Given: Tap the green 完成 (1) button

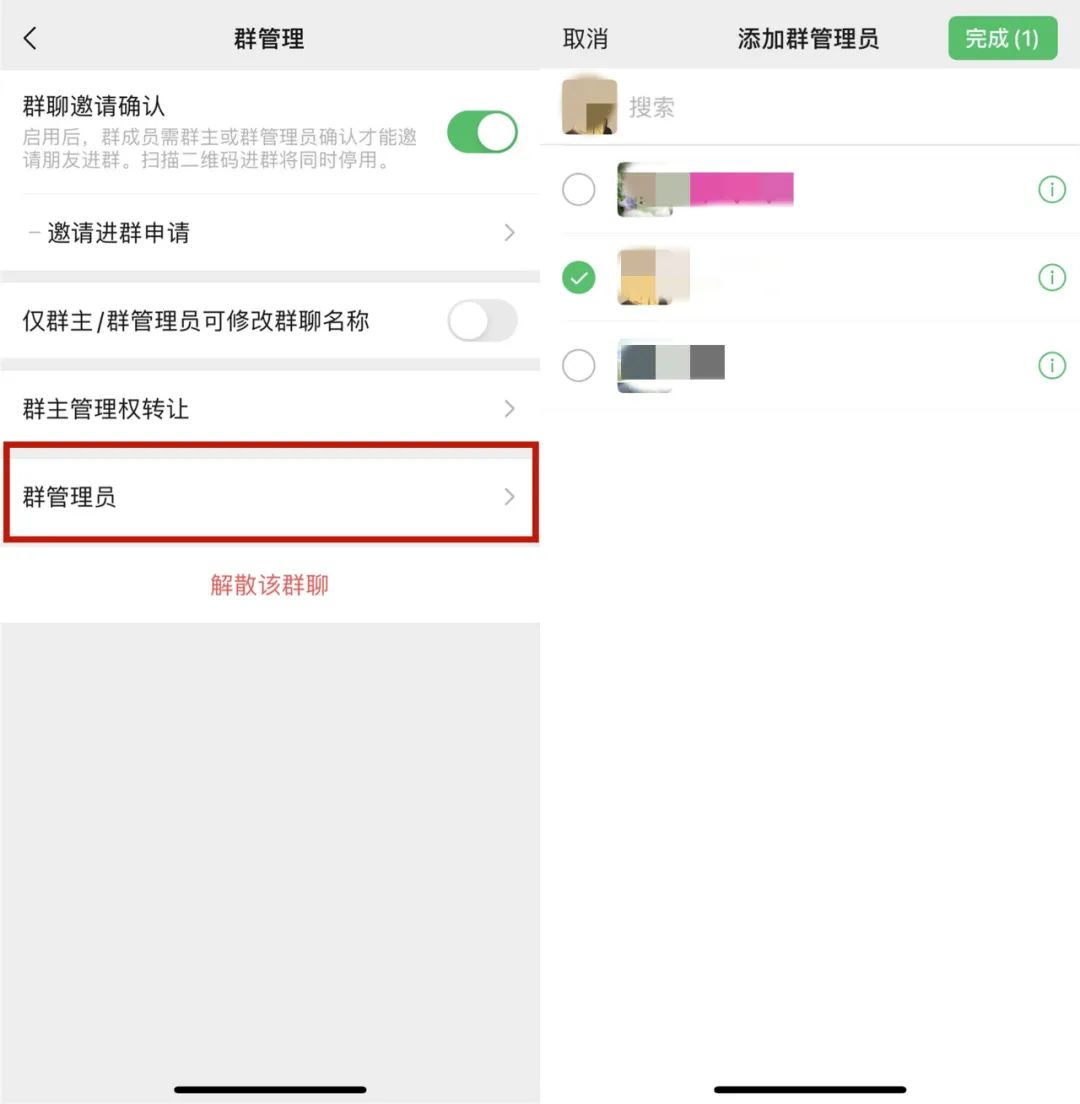Looking at the screenshot, I should point(1003,38).
